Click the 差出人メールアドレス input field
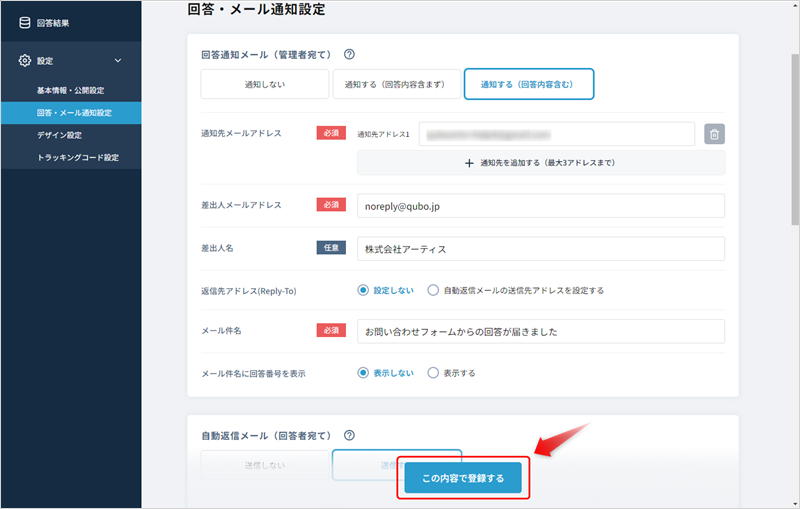The height and width of the screenshot is (509, 800). click(x=540, y=205)
